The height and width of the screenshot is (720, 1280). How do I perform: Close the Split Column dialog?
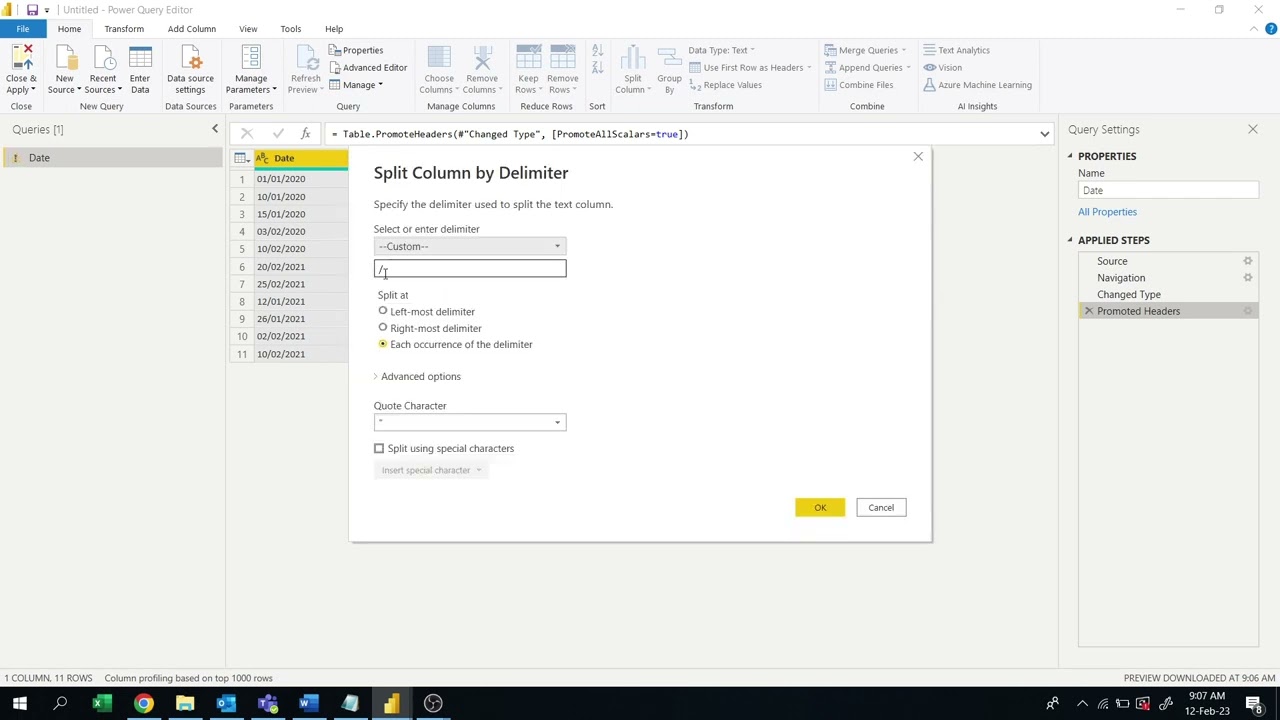click(918, 157)
